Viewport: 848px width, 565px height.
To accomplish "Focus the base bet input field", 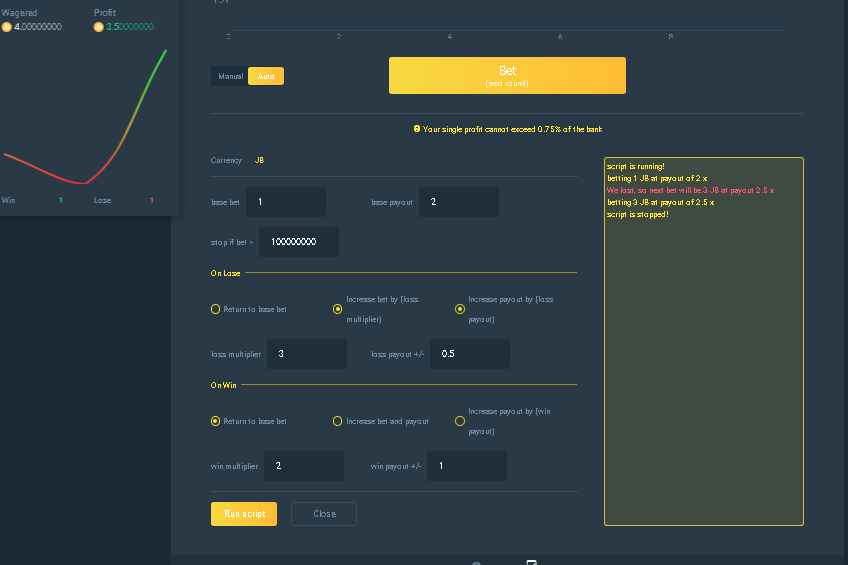I will tap(286, 202).
